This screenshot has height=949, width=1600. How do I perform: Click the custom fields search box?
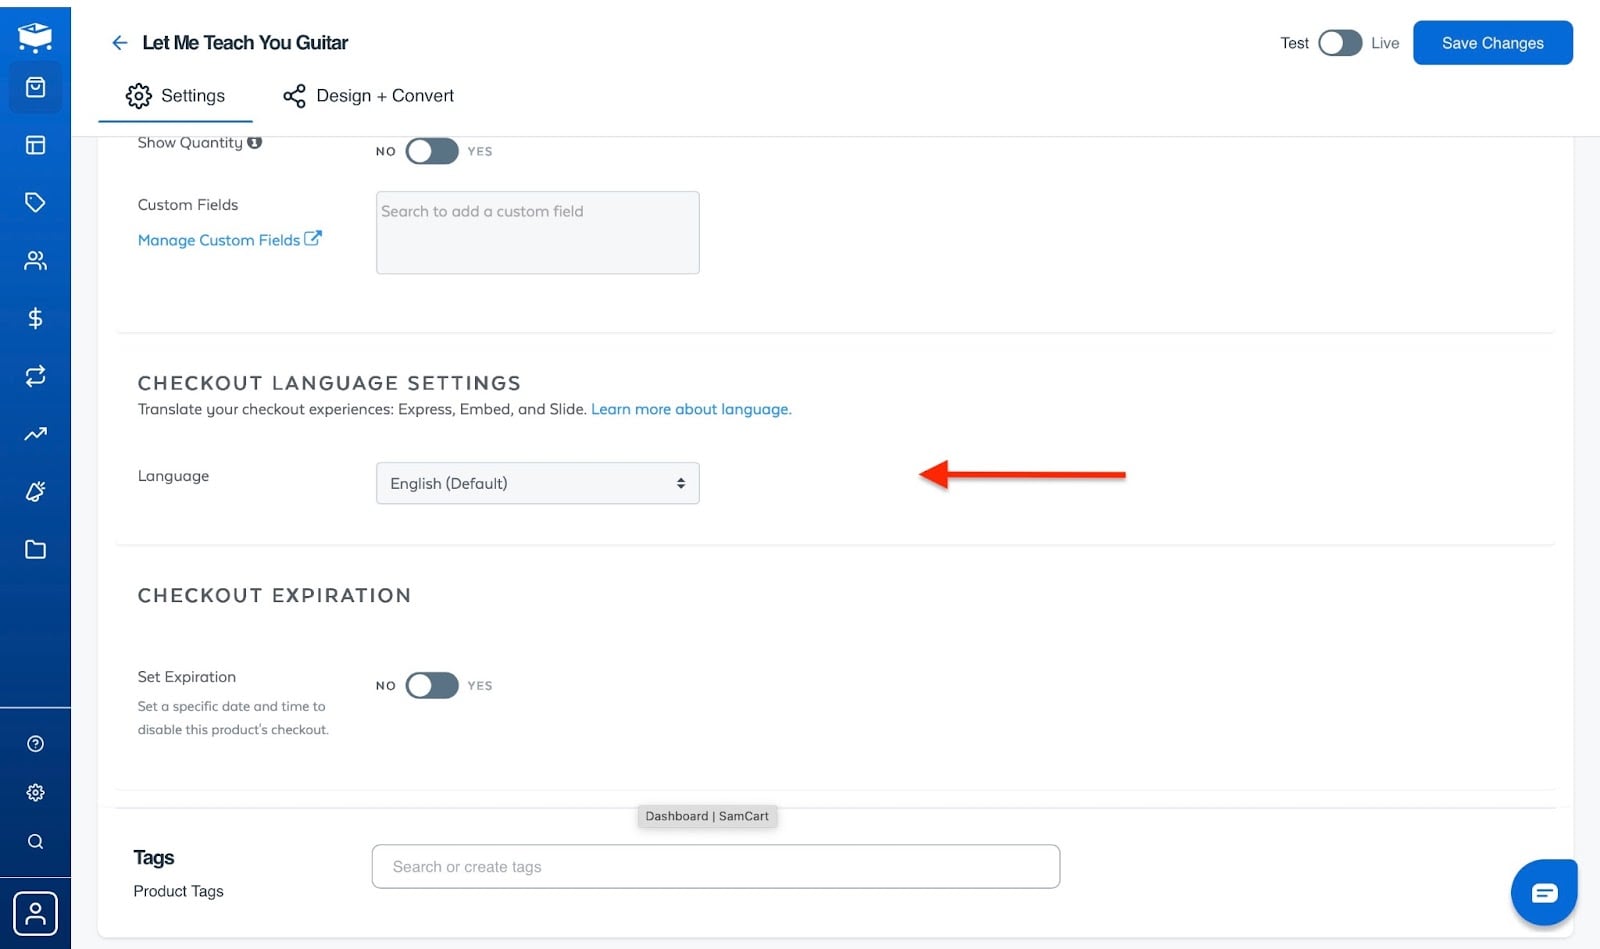537,232
